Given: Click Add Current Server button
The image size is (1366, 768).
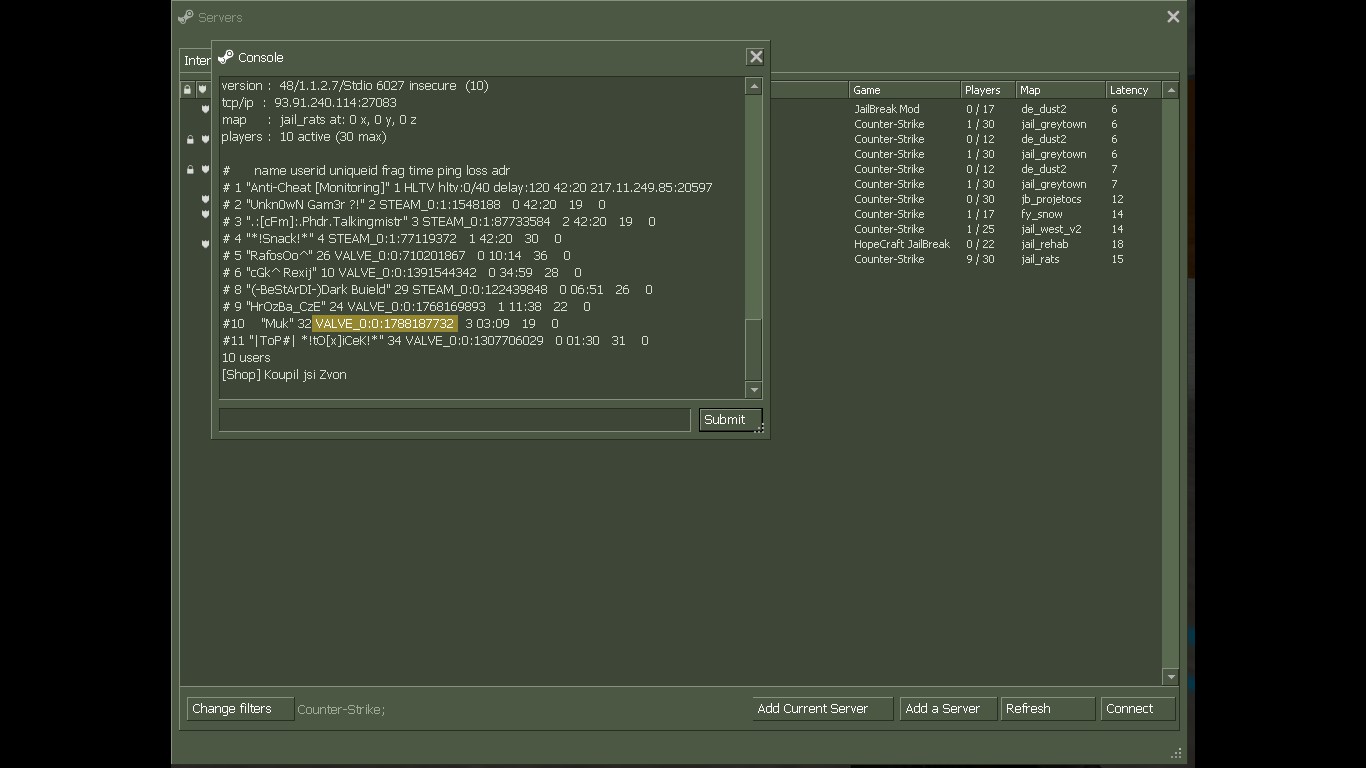Looking at the screenshot, I should click(822, 709).
